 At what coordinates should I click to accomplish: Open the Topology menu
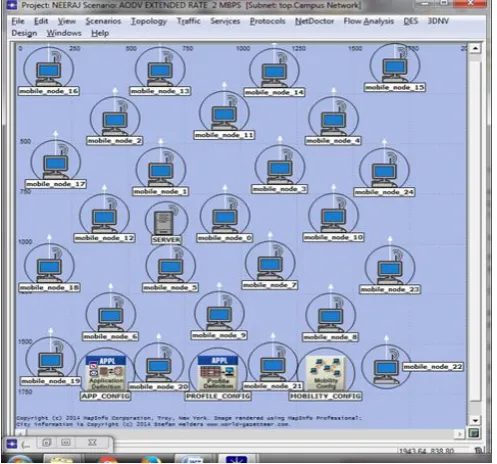pos(149,21)
